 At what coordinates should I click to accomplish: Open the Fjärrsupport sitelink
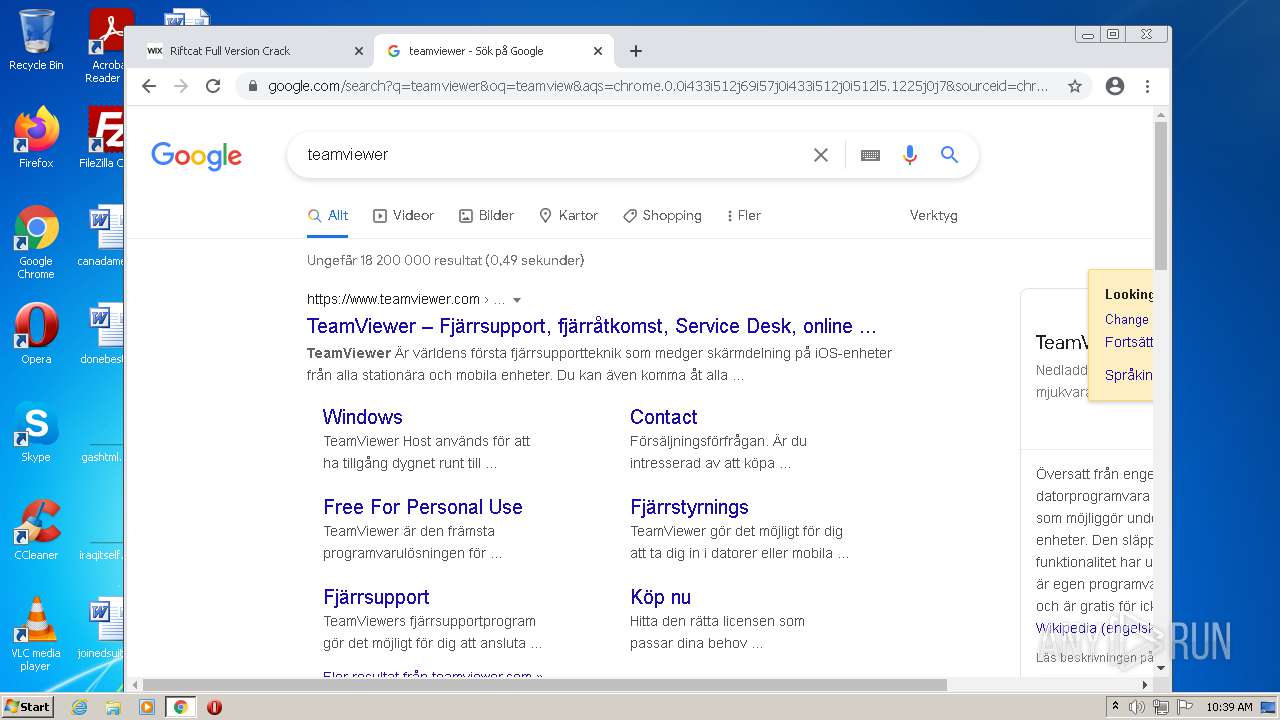point(376,597)
